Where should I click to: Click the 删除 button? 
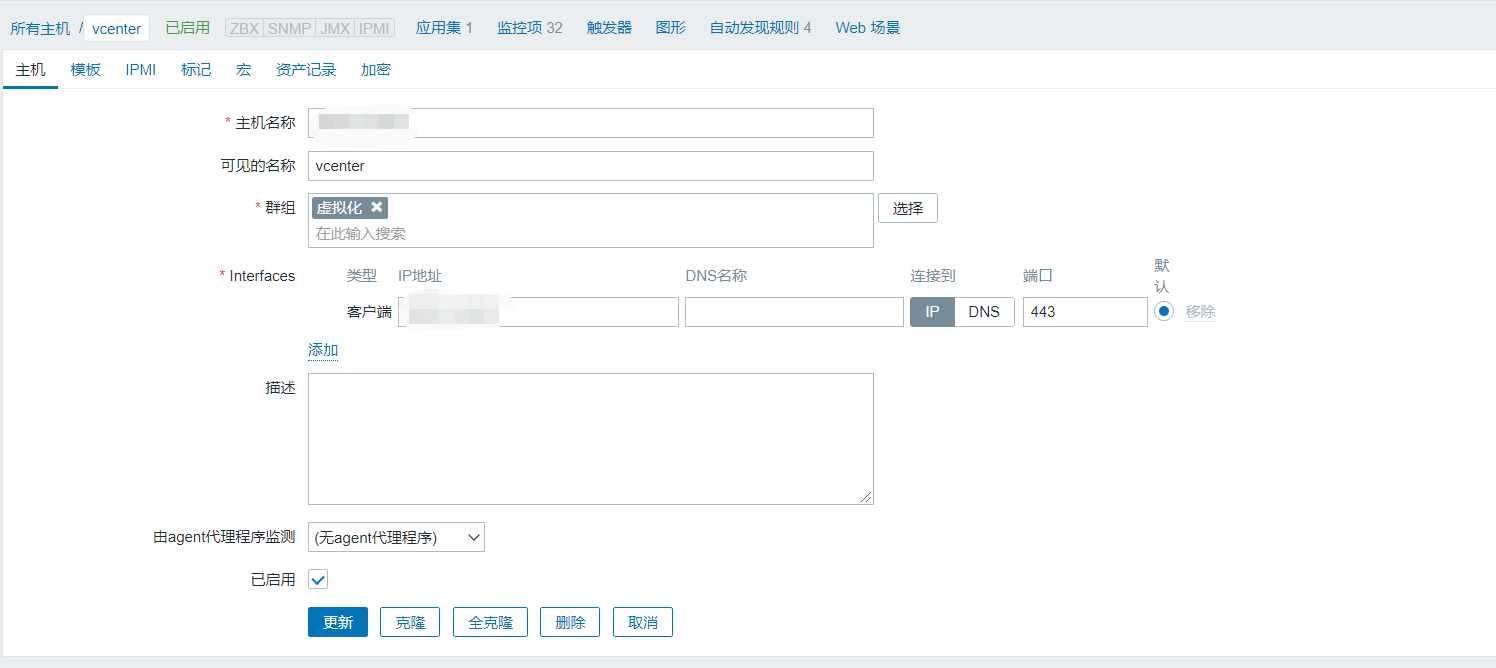[x=570, y=622]
